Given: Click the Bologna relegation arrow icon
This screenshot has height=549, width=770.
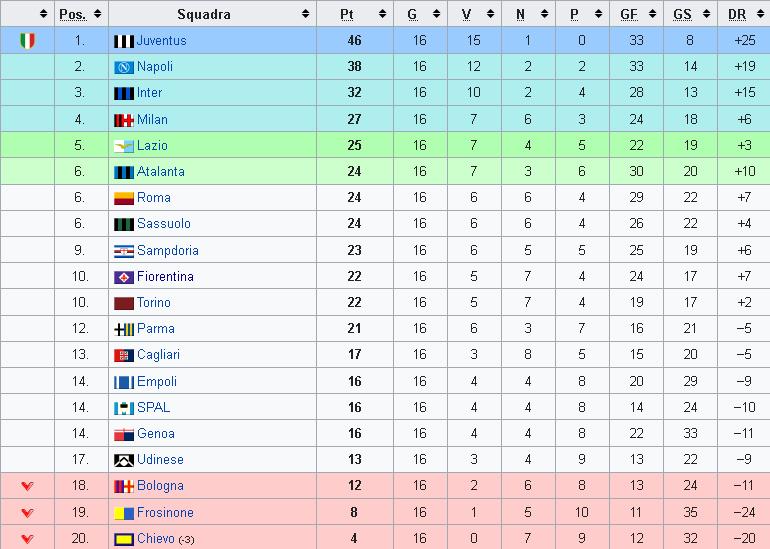Looking at the screenshot, I should click(x=28, y=486).
